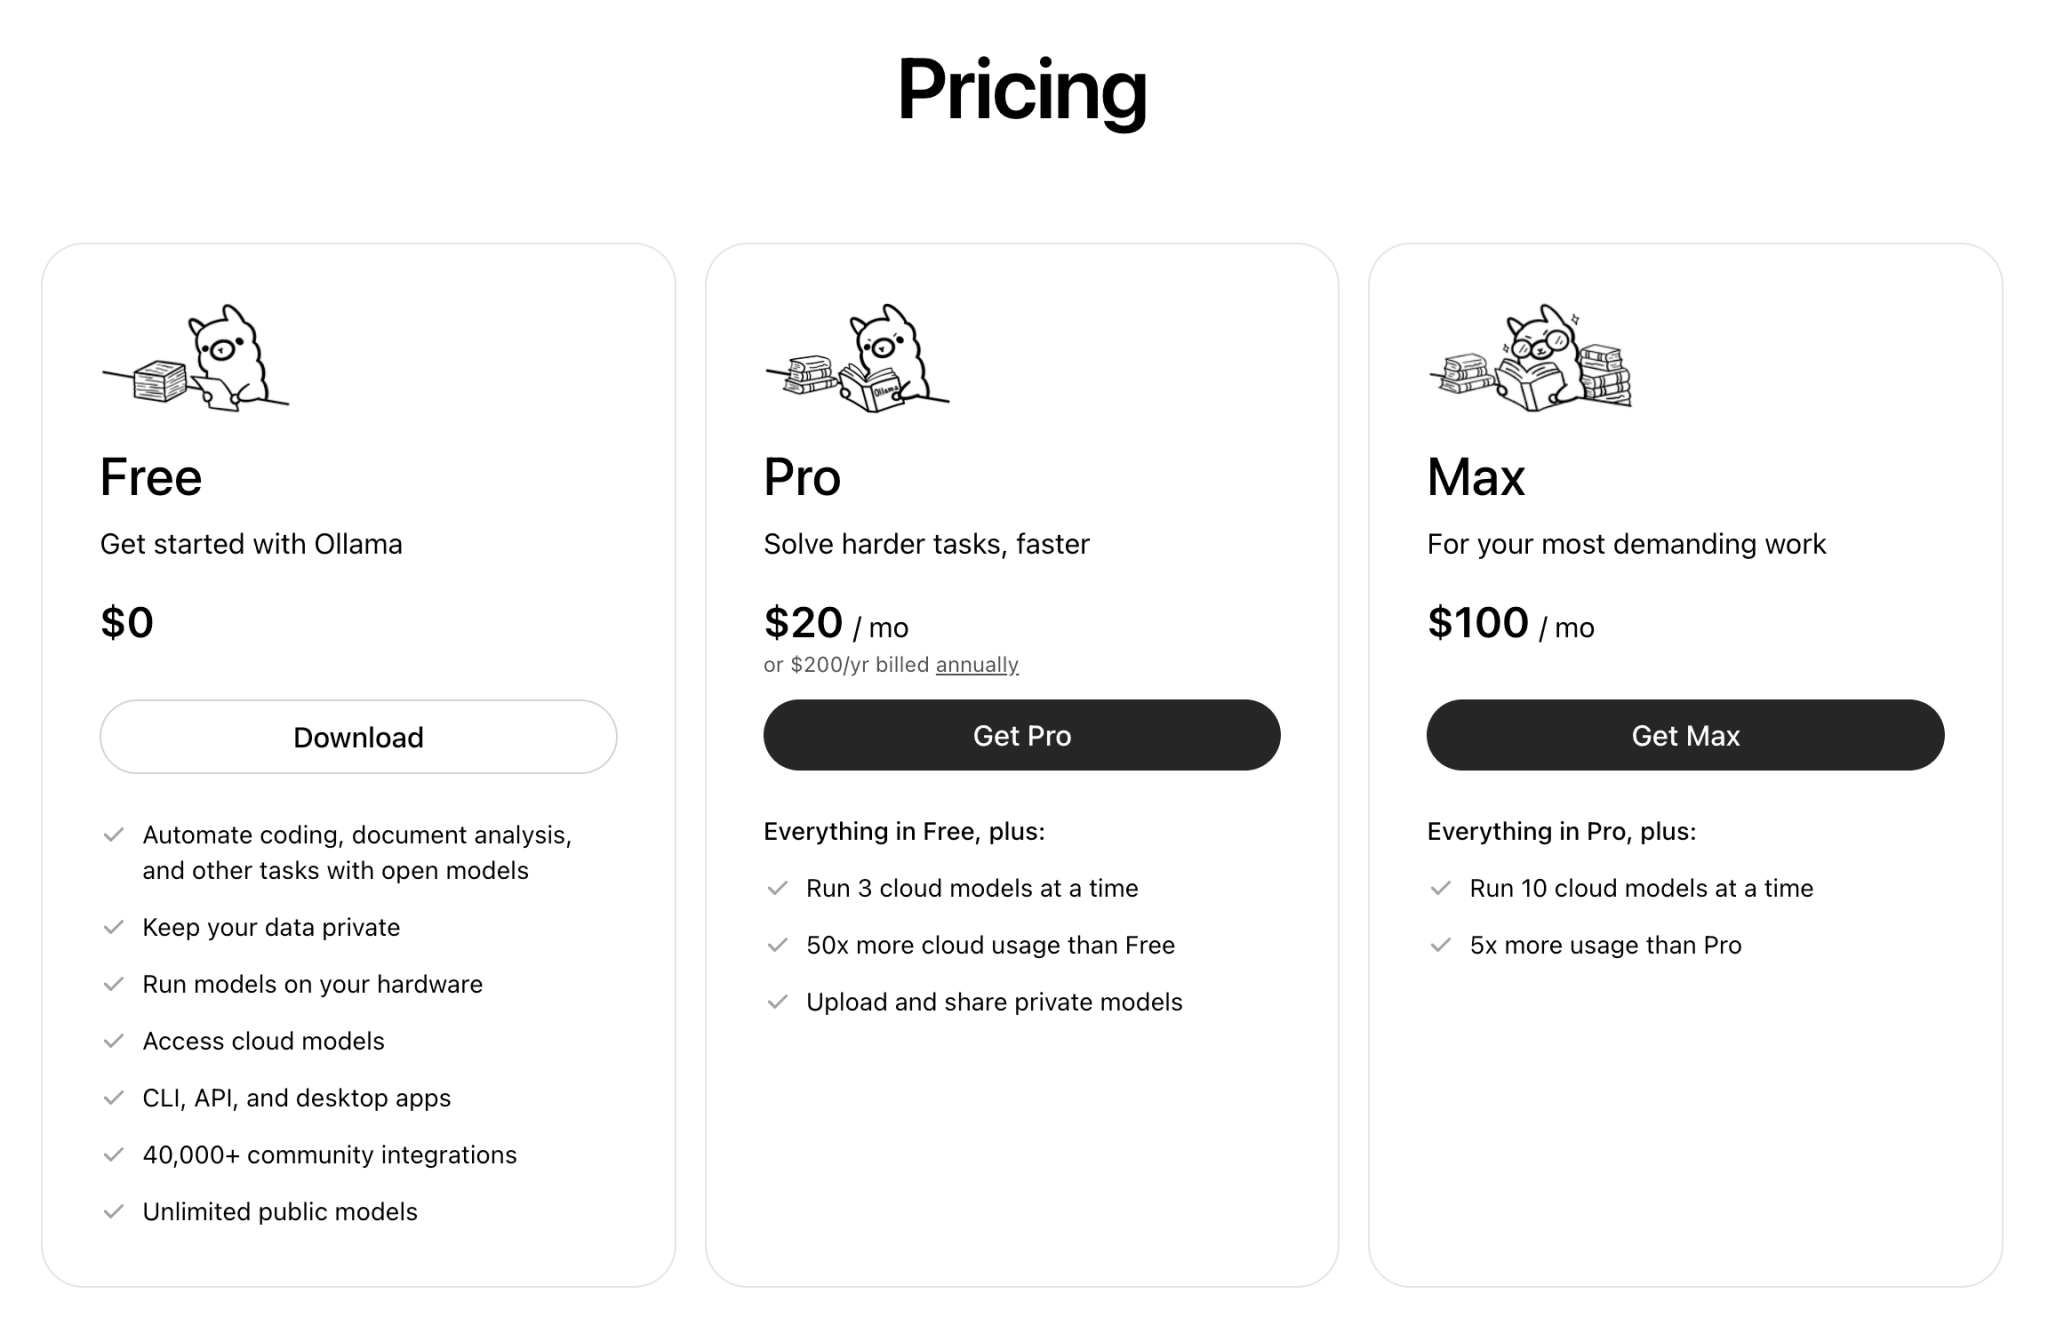Click the $100 / mo price text

click(x=1510, y=623)
